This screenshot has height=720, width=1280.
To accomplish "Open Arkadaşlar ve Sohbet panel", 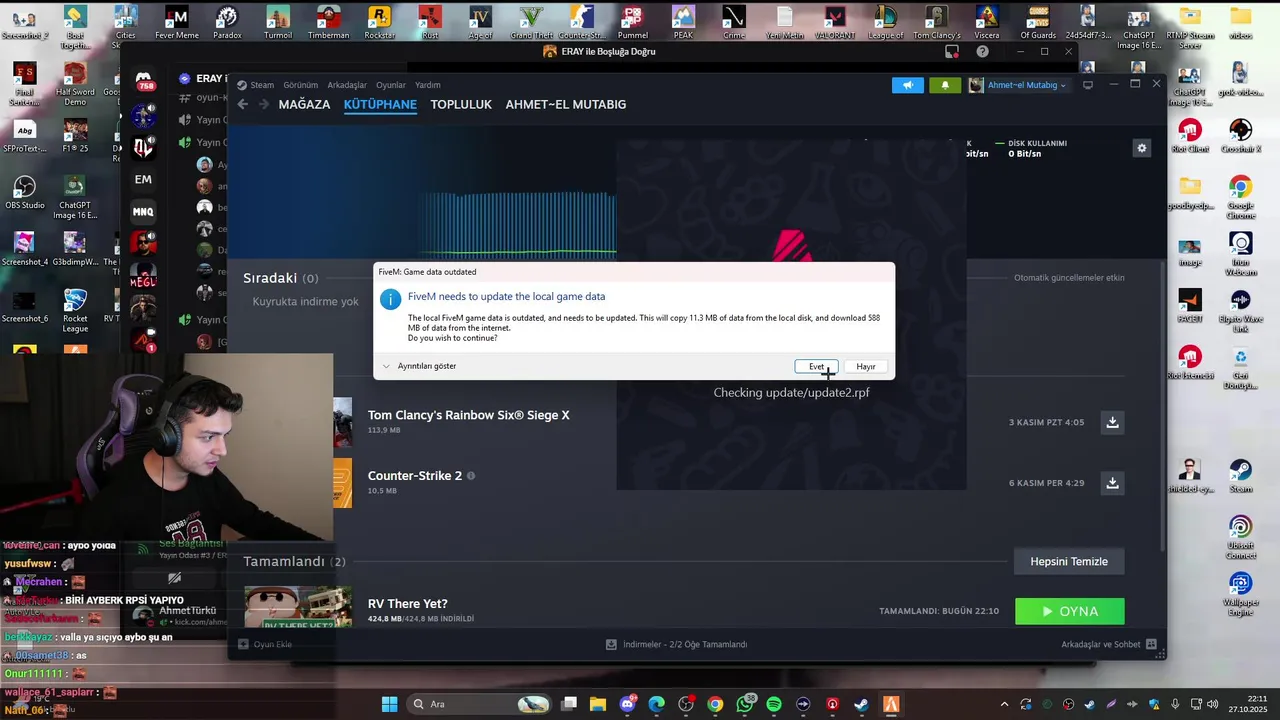I will (x=1109, y=644).
